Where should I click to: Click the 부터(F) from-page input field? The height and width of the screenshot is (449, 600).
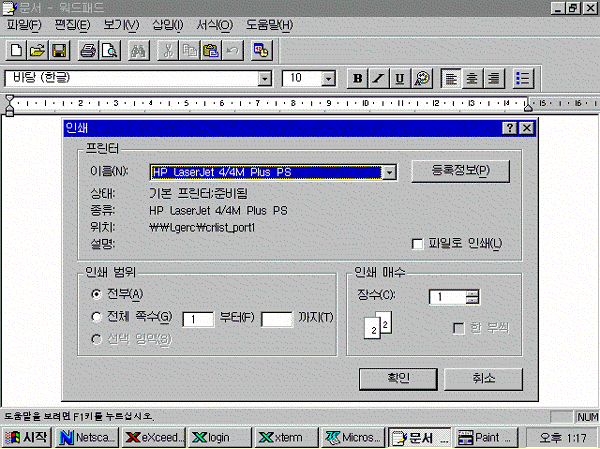point(198,319)
